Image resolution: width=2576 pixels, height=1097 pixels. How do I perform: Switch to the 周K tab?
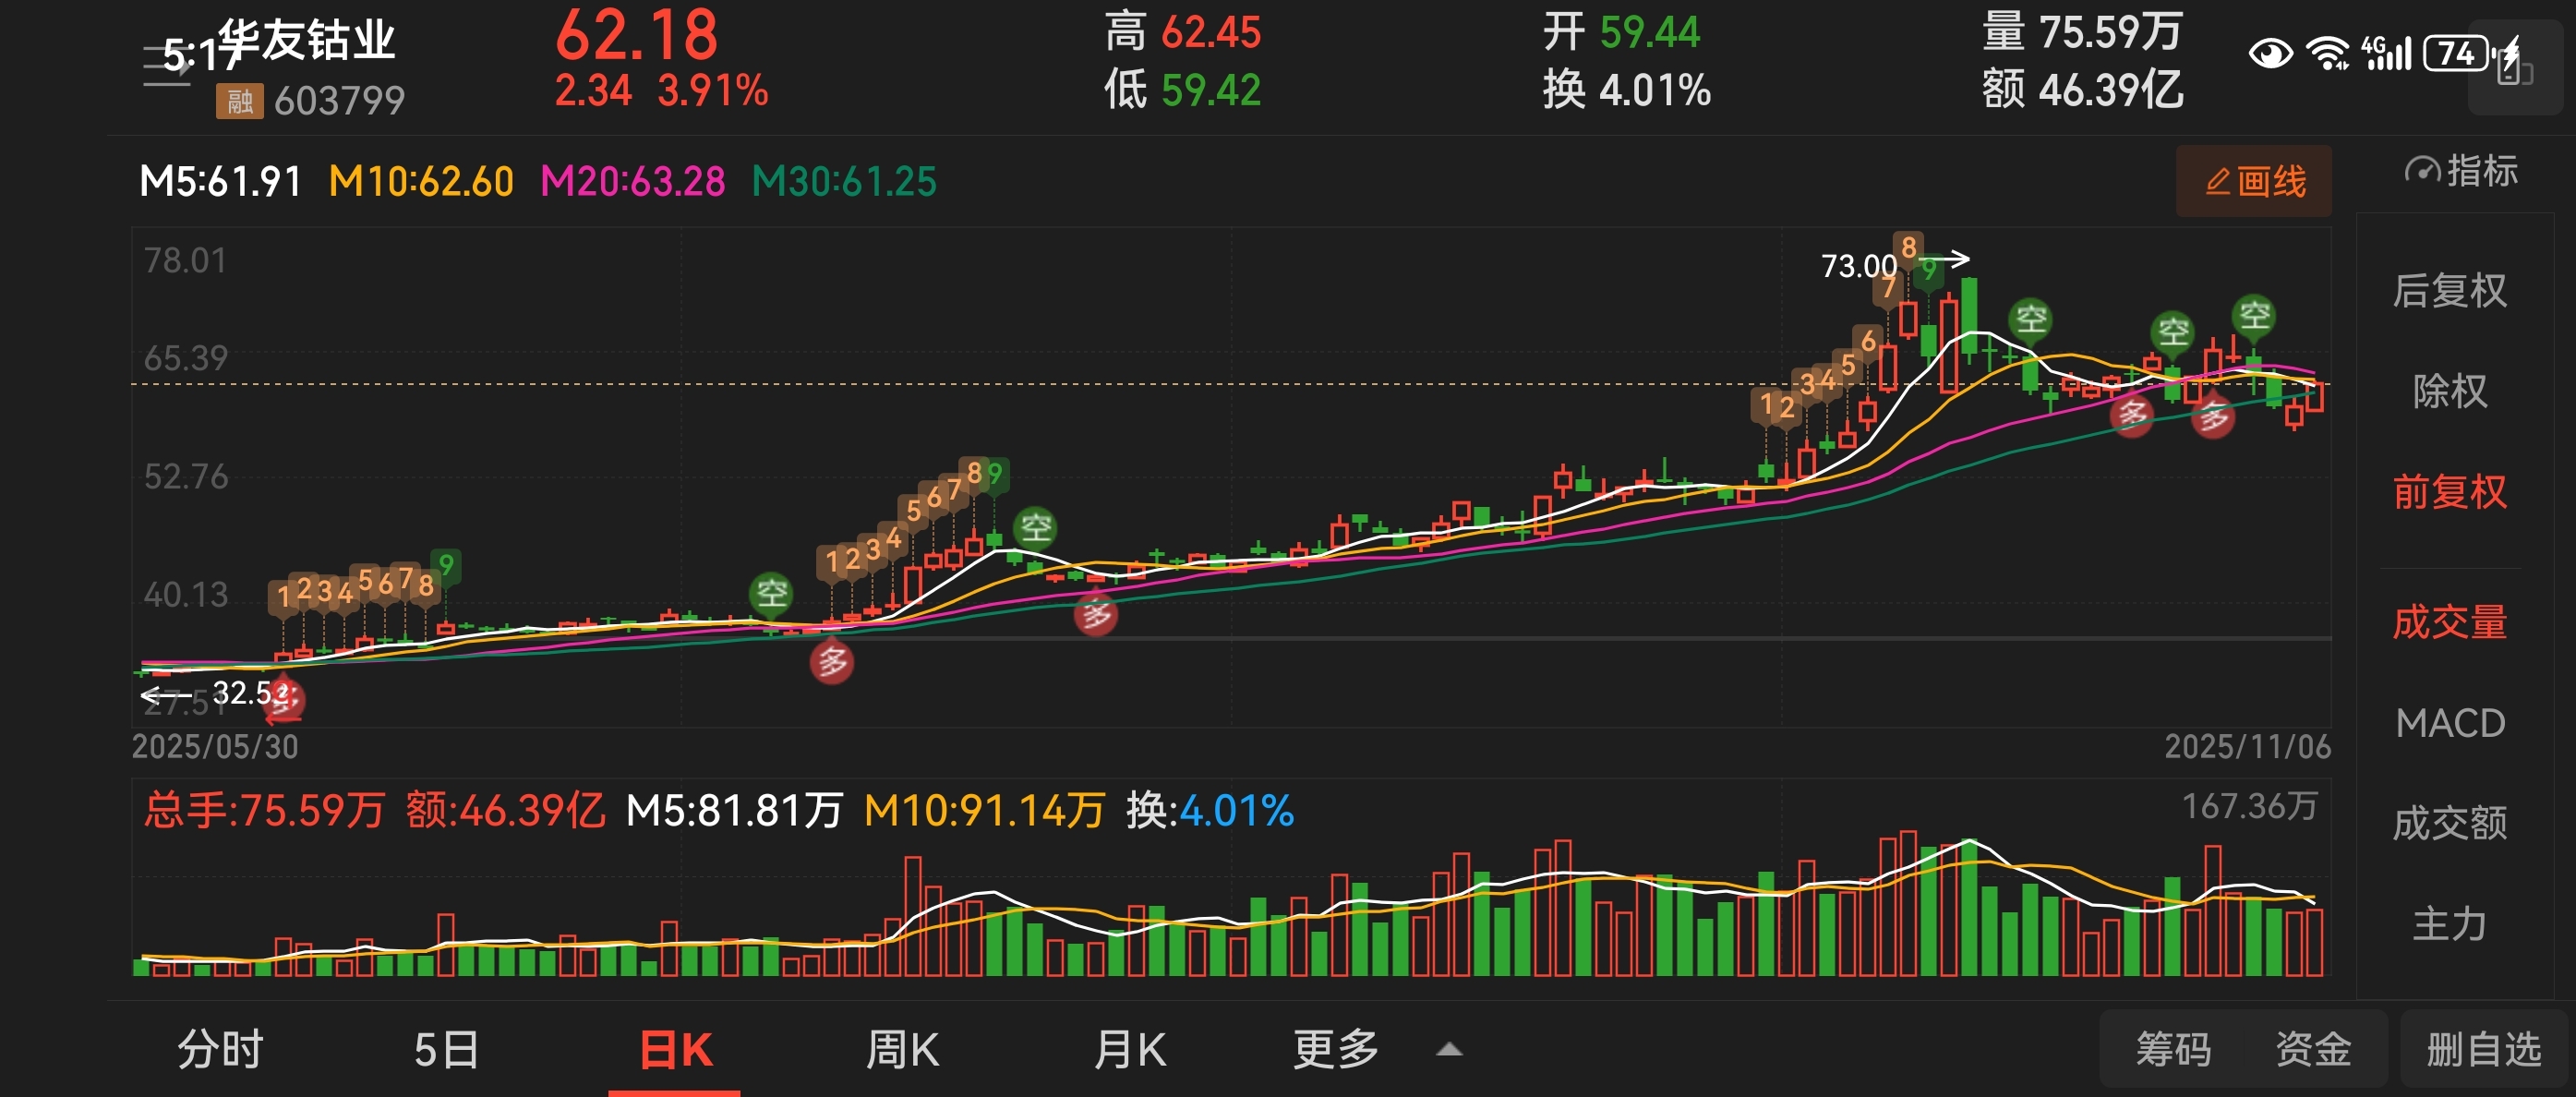click(x=901, y=1049)
